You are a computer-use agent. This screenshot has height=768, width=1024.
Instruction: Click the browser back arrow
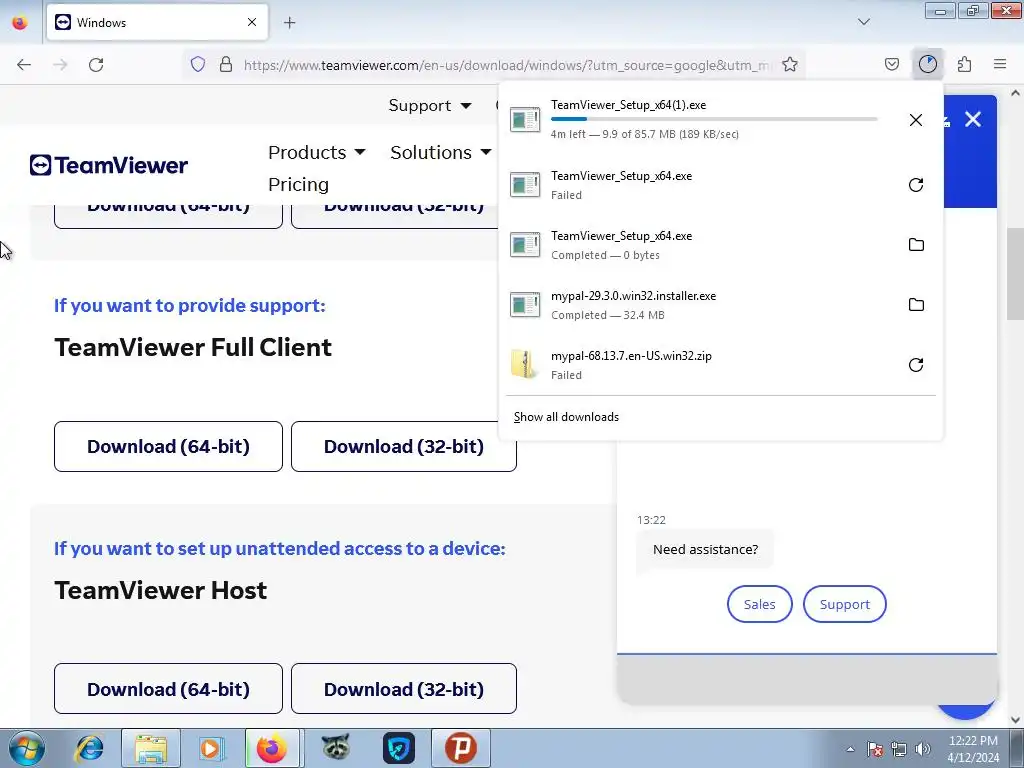(24, 65)
